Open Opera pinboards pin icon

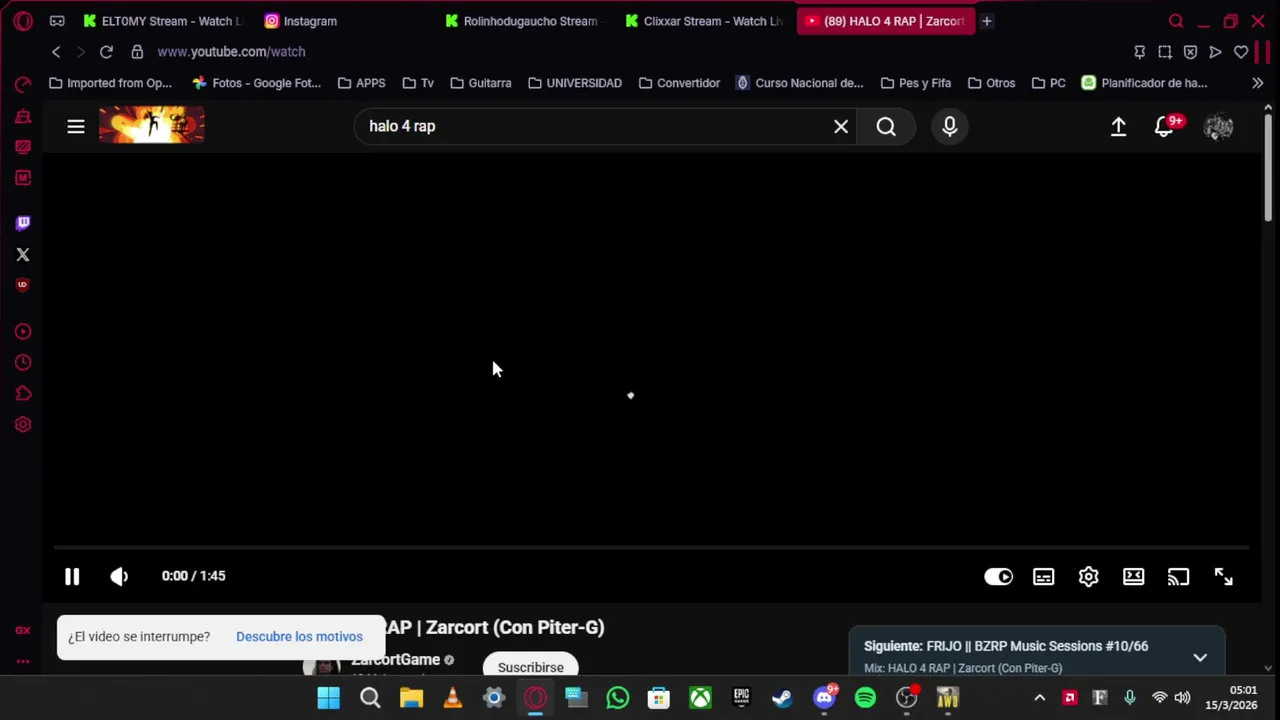click(x=1140, y=52)
